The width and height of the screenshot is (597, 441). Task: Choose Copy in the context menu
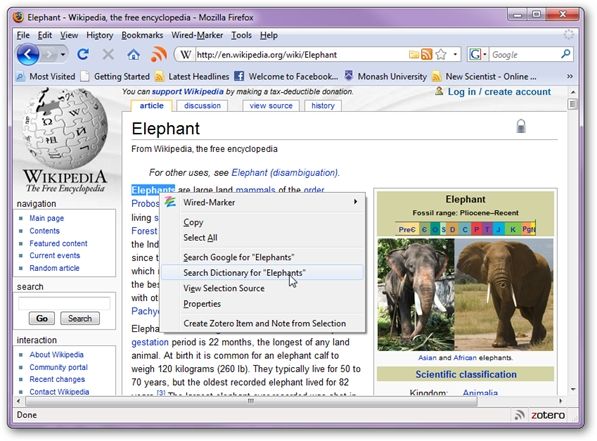(263, 222)
